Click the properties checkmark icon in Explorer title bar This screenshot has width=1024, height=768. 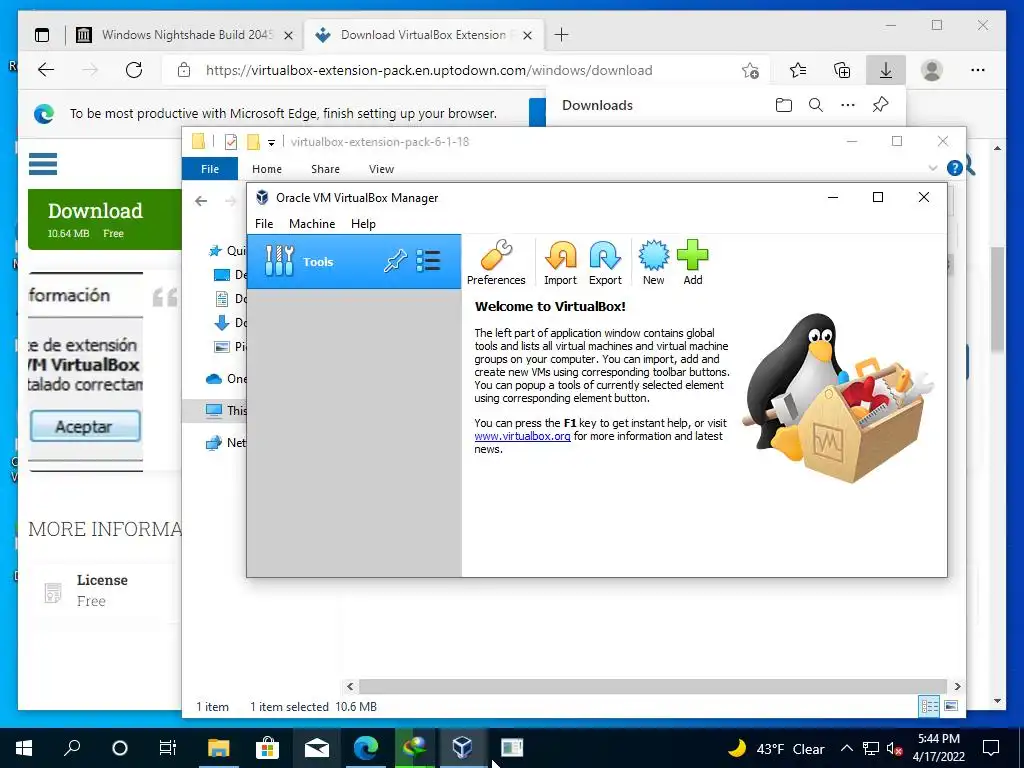(x=231, y=142)
